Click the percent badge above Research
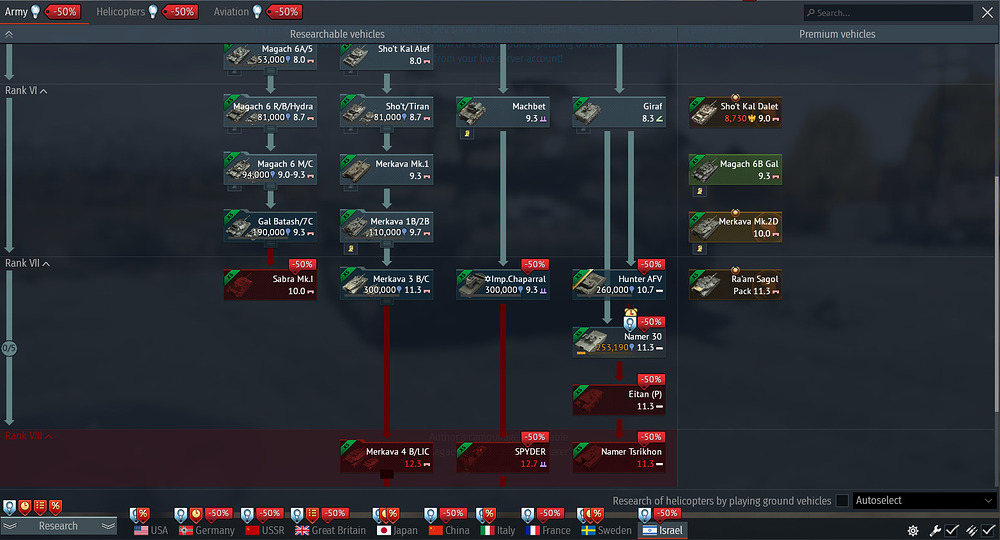The height and width of the screenshot is (540, 1000). [55, 507]
